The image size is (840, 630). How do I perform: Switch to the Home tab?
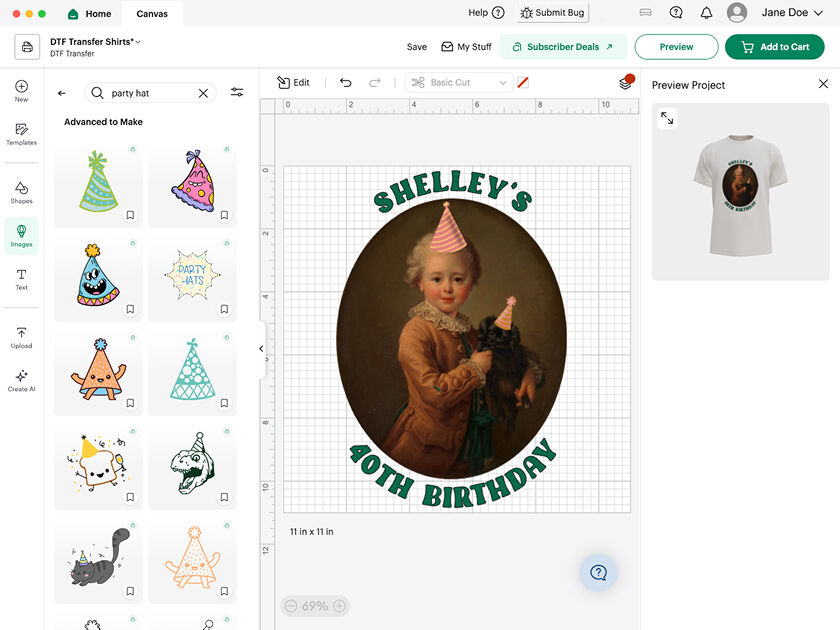coord(89,14)
